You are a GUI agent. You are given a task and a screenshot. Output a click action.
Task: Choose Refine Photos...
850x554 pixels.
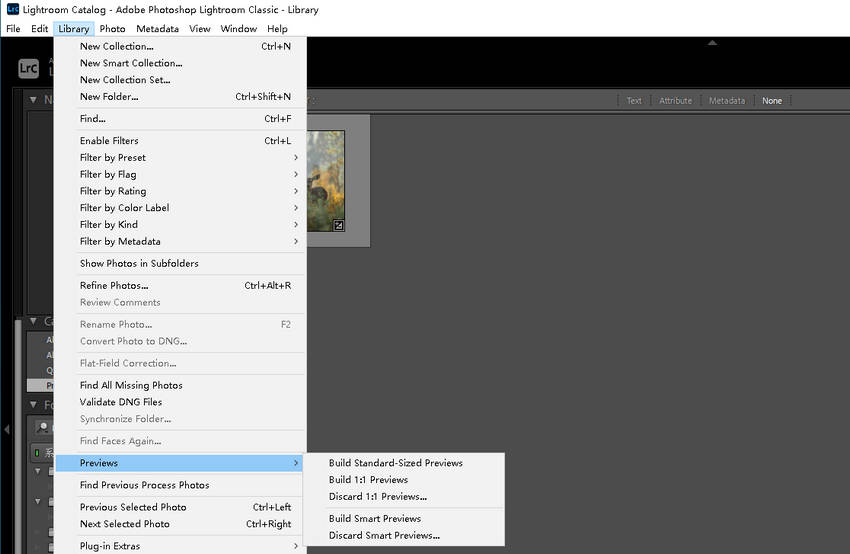pos(181,286)
